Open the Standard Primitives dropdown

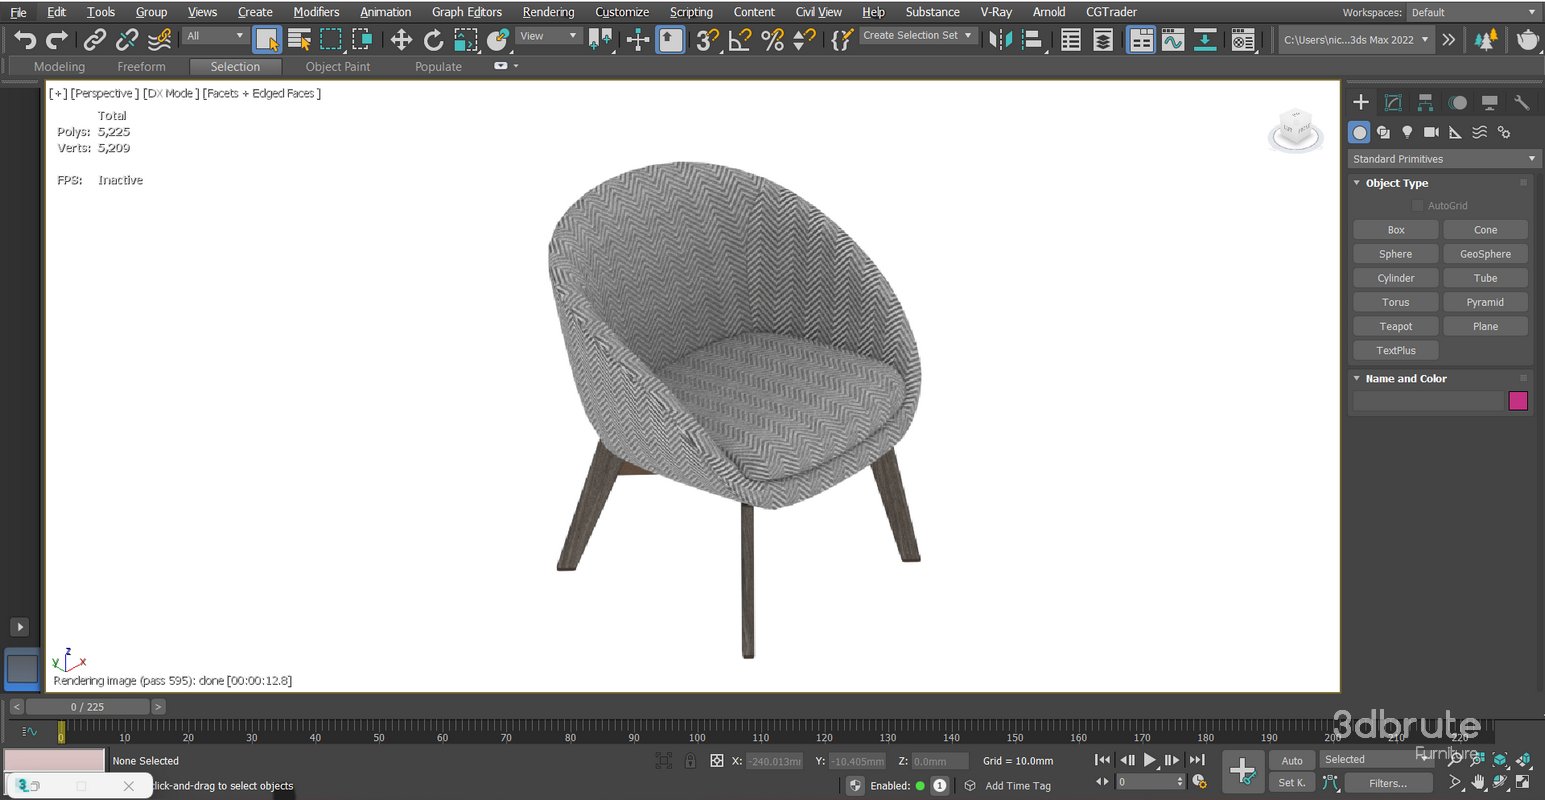click(1442, 158)
